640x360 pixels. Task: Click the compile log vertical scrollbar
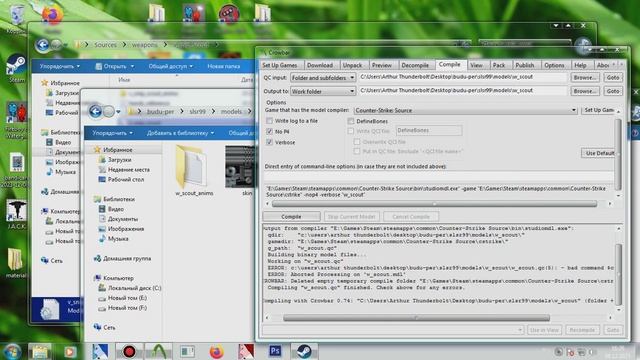618,274
